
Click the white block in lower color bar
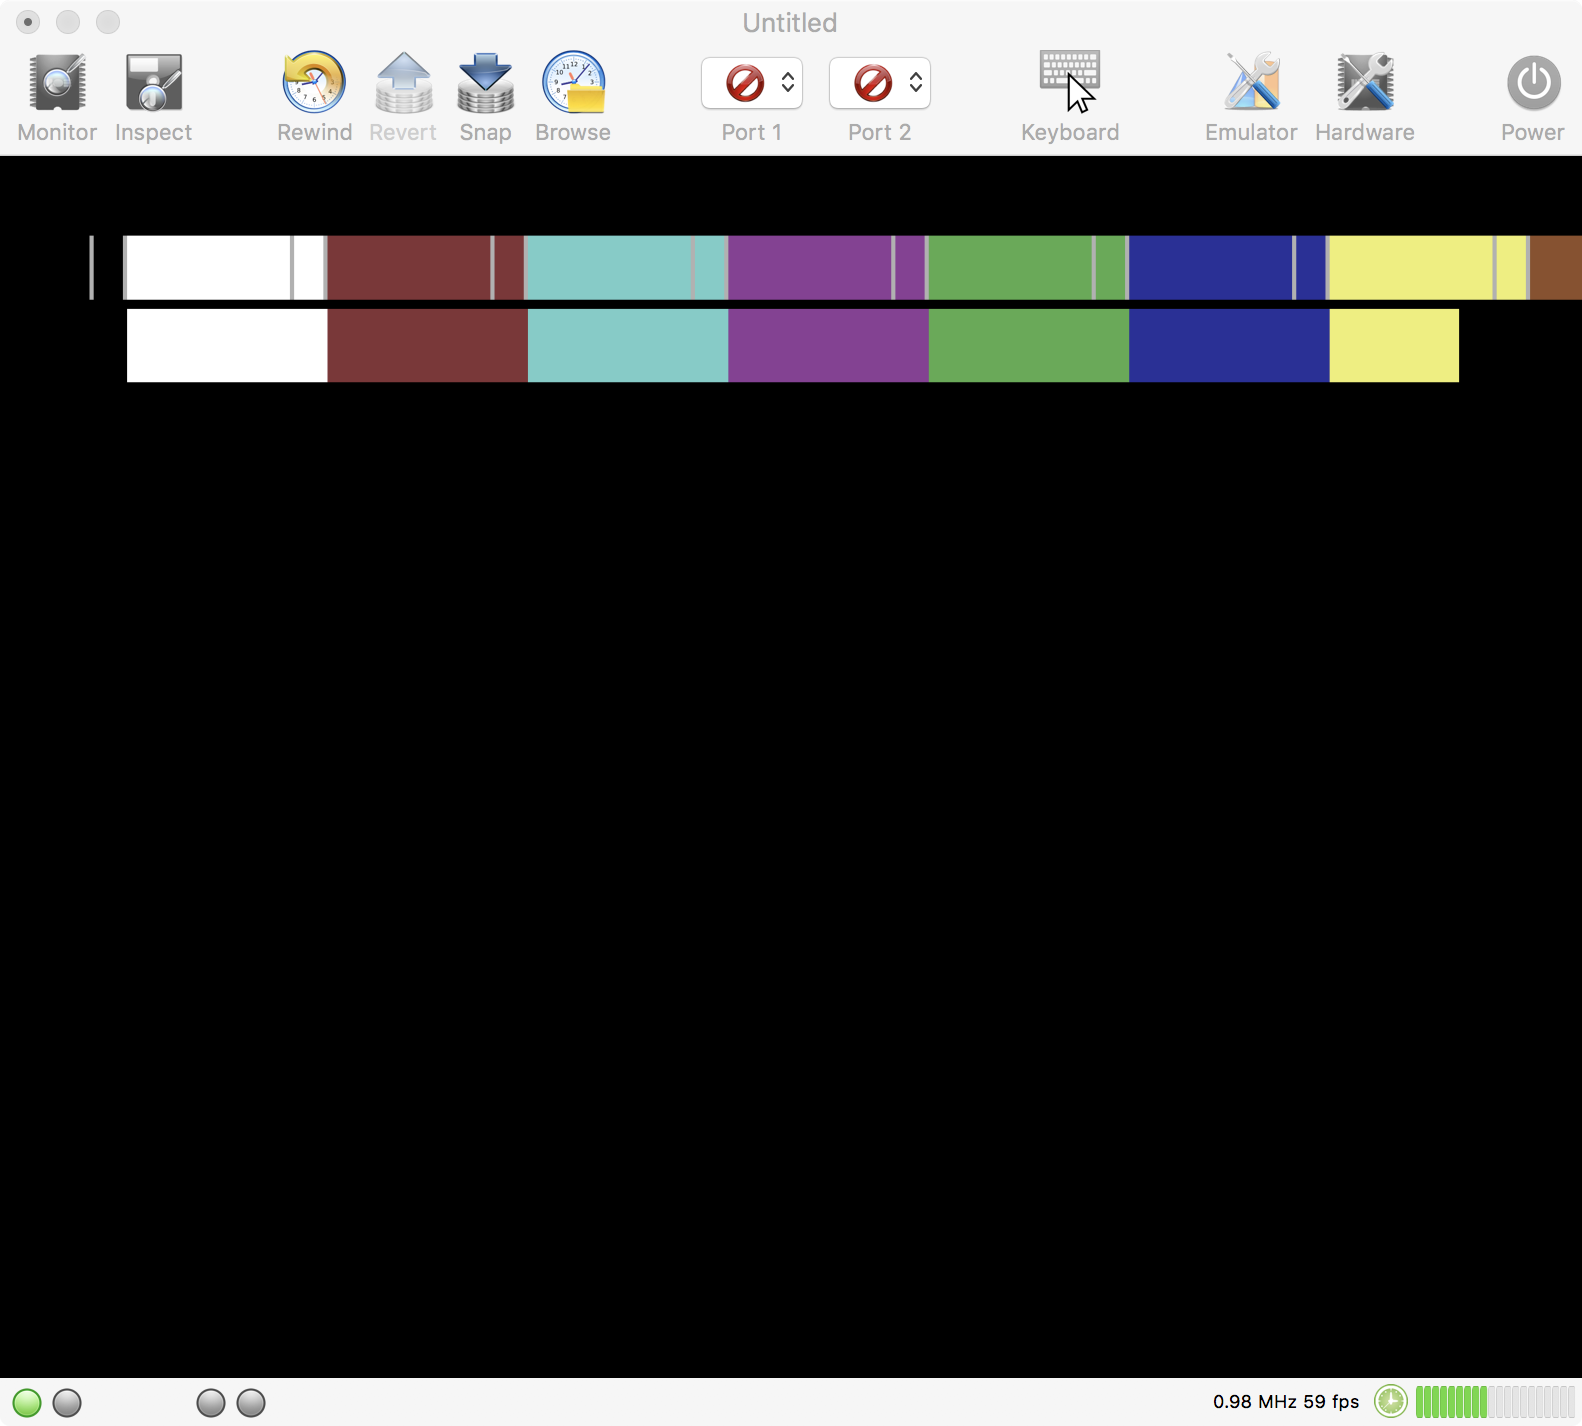click(227, 345)
